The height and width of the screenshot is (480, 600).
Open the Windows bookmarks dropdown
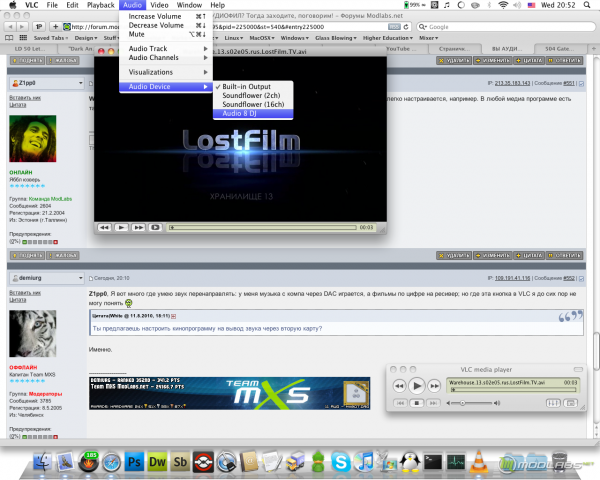coord(295,38)
